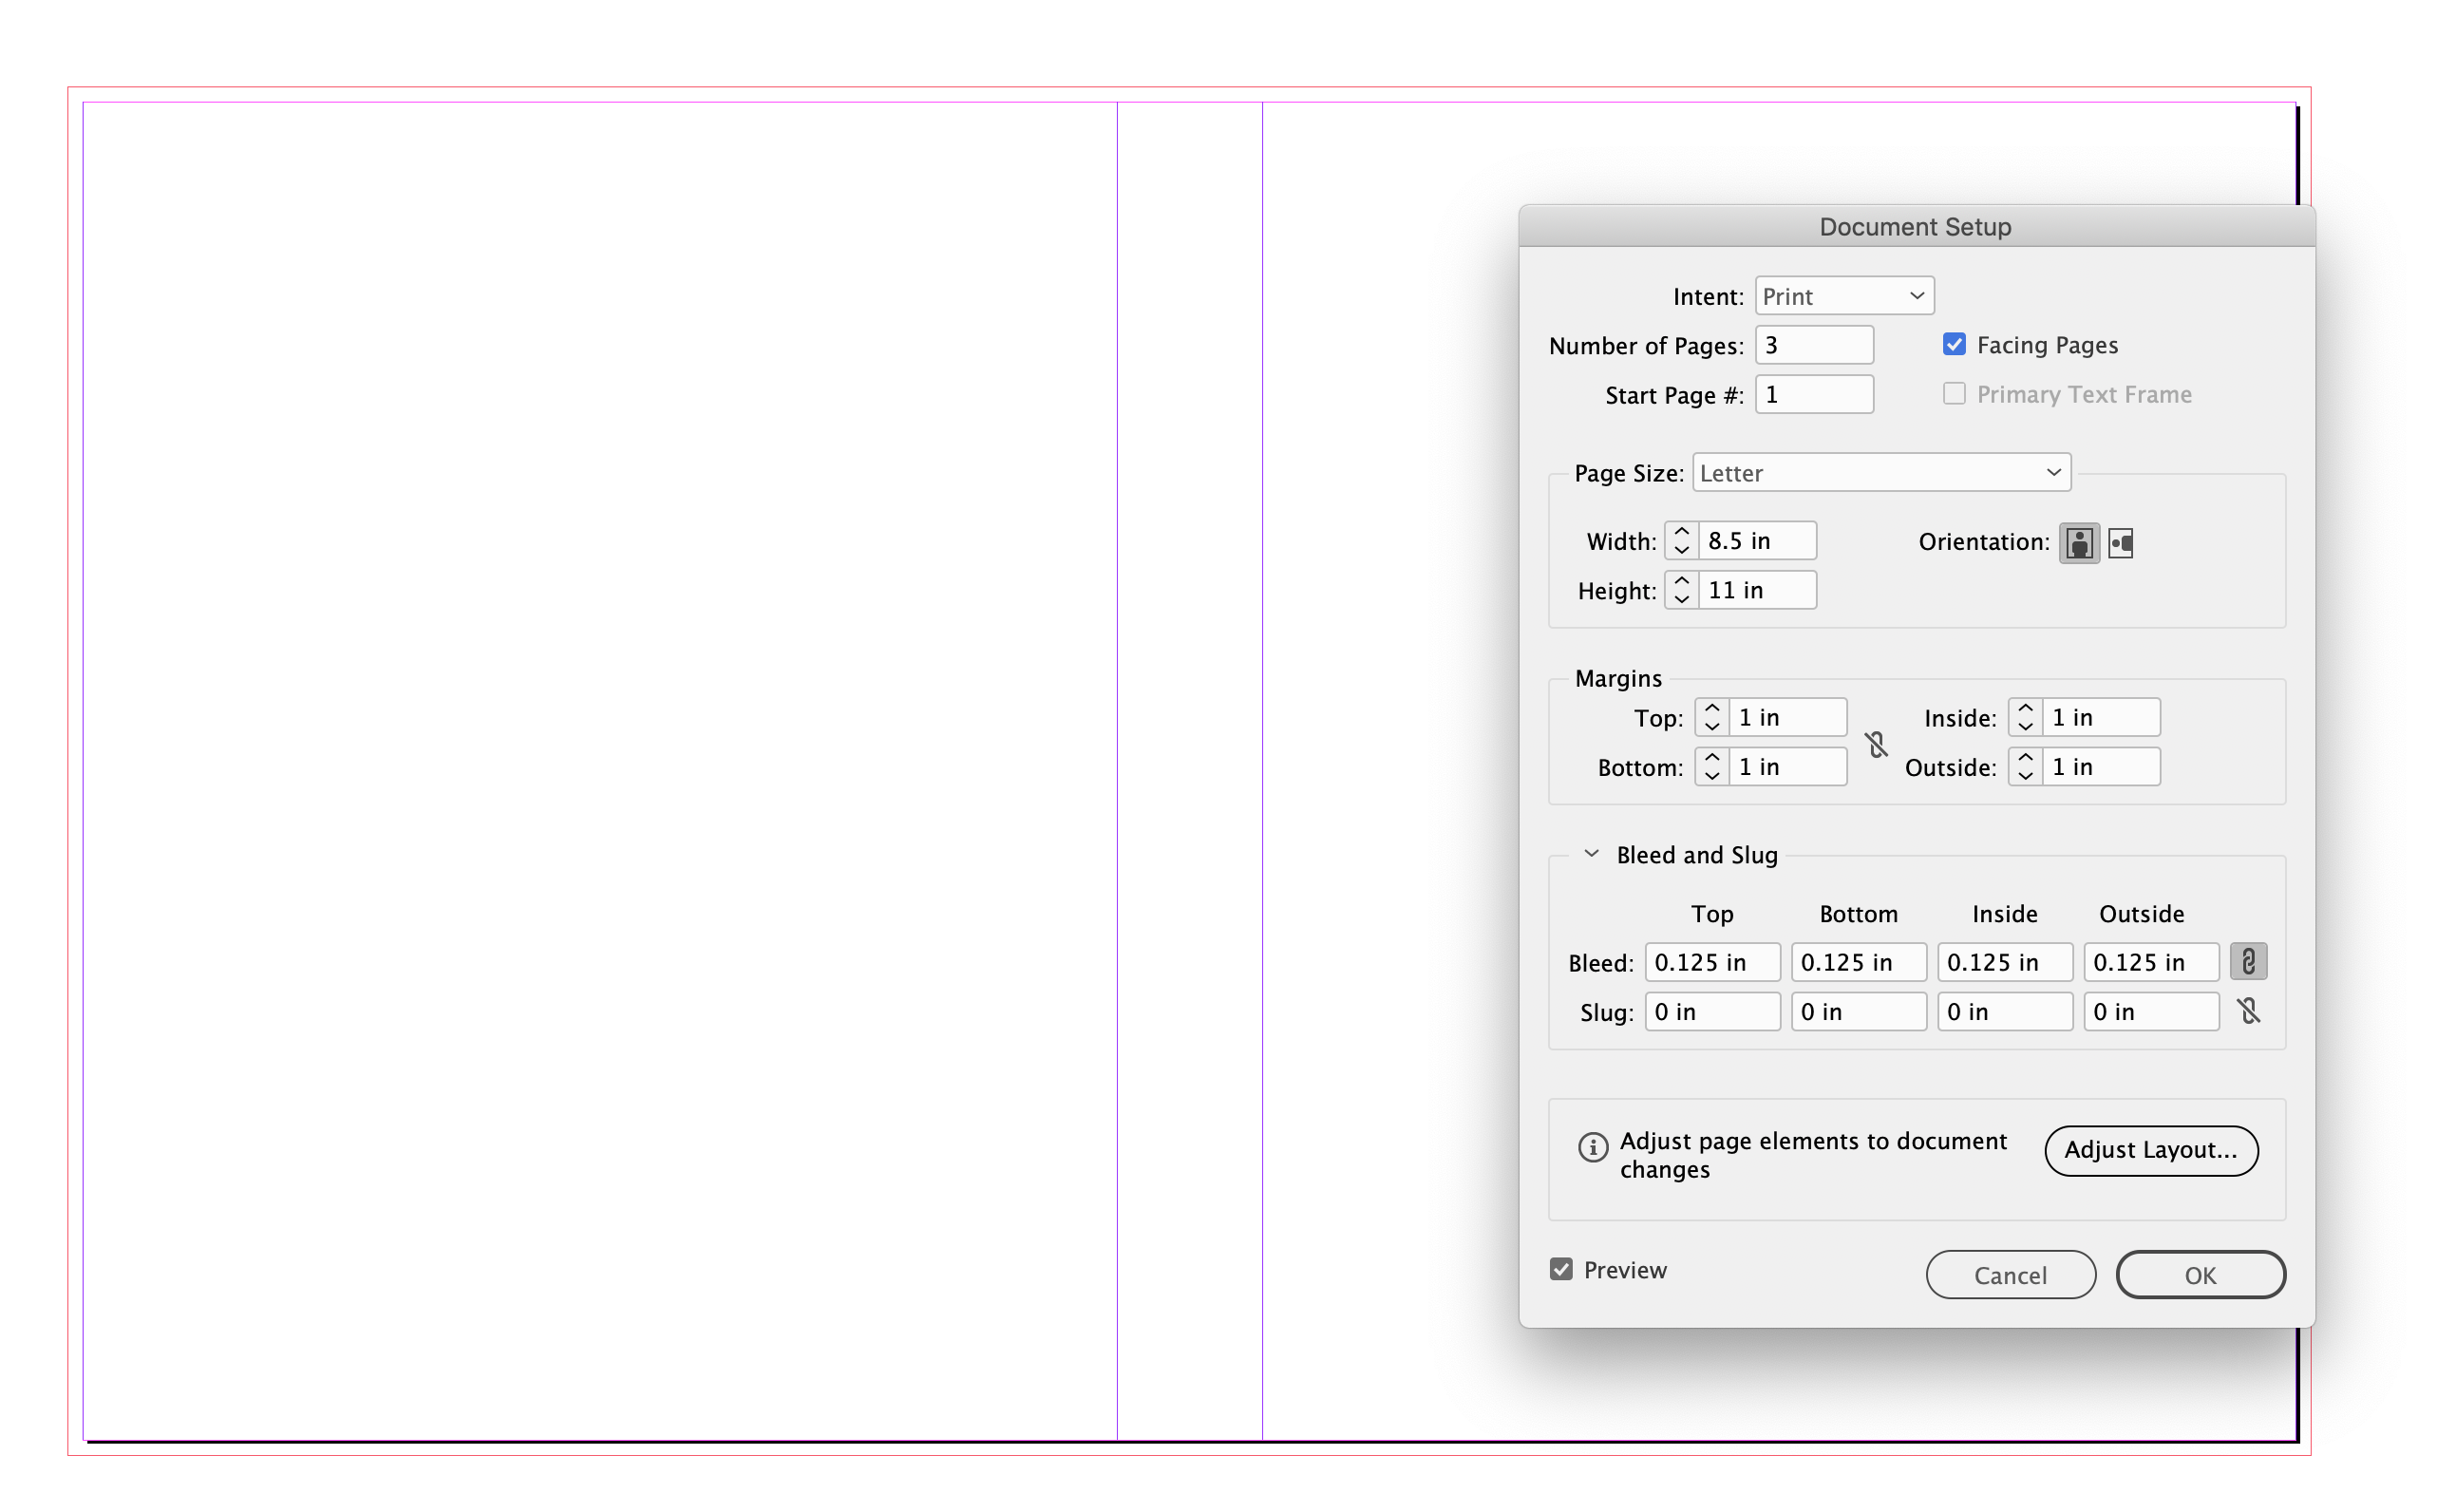Click the Cancel button
Image resolution: width=2437 pixels, height=1512 pixels.
click(2009, 1275)
